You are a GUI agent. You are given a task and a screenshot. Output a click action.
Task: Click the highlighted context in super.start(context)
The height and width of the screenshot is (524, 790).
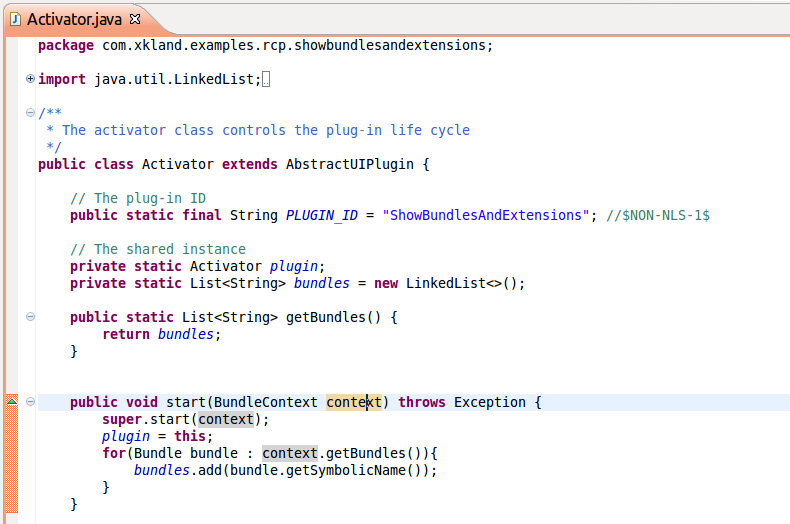[x=226, y=419]
